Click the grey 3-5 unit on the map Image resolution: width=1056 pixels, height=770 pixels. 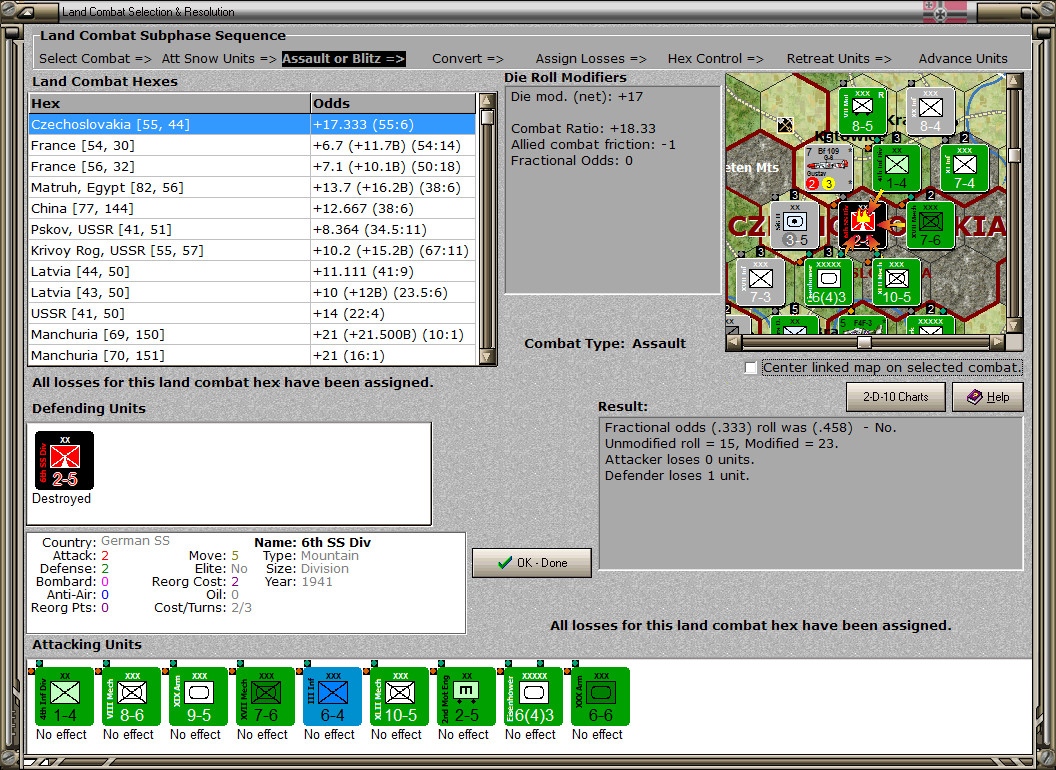795,226
